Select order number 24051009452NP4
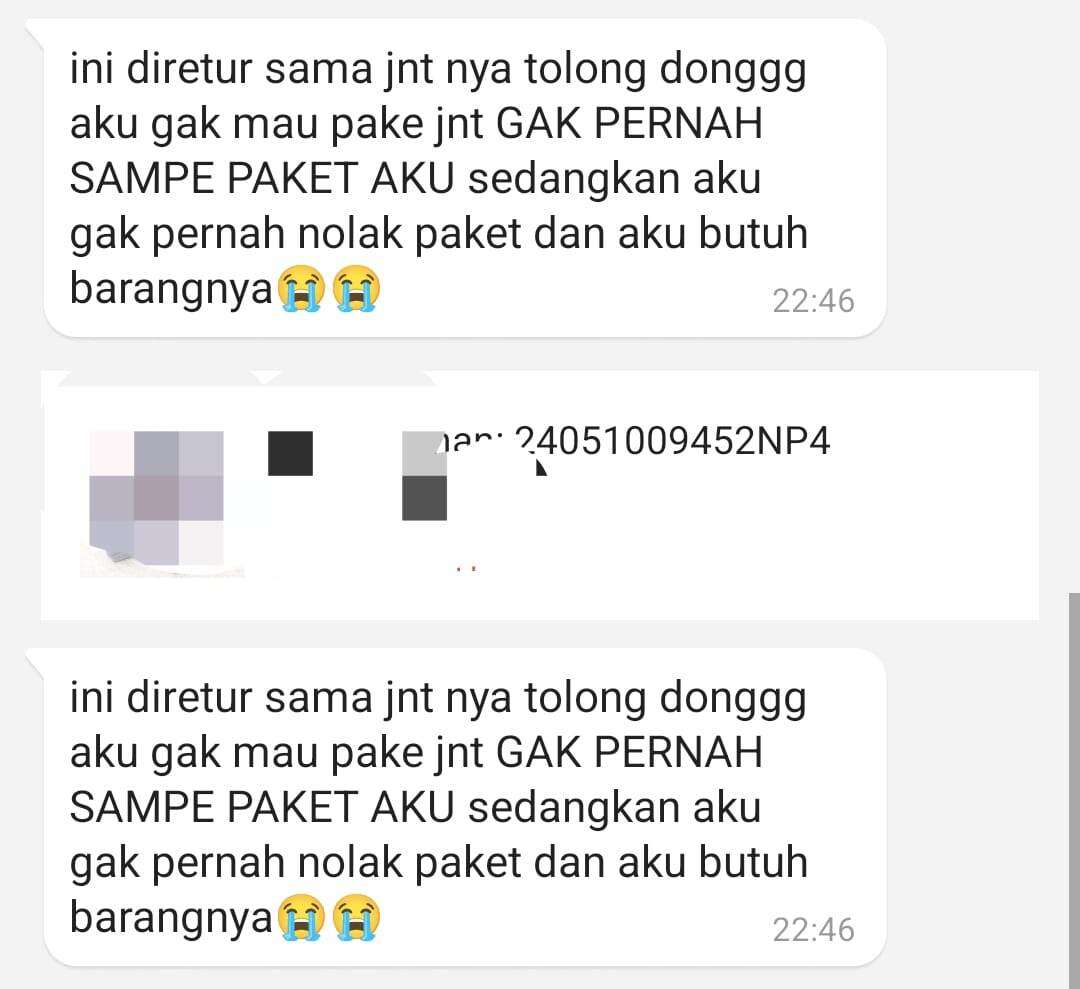 673,442
